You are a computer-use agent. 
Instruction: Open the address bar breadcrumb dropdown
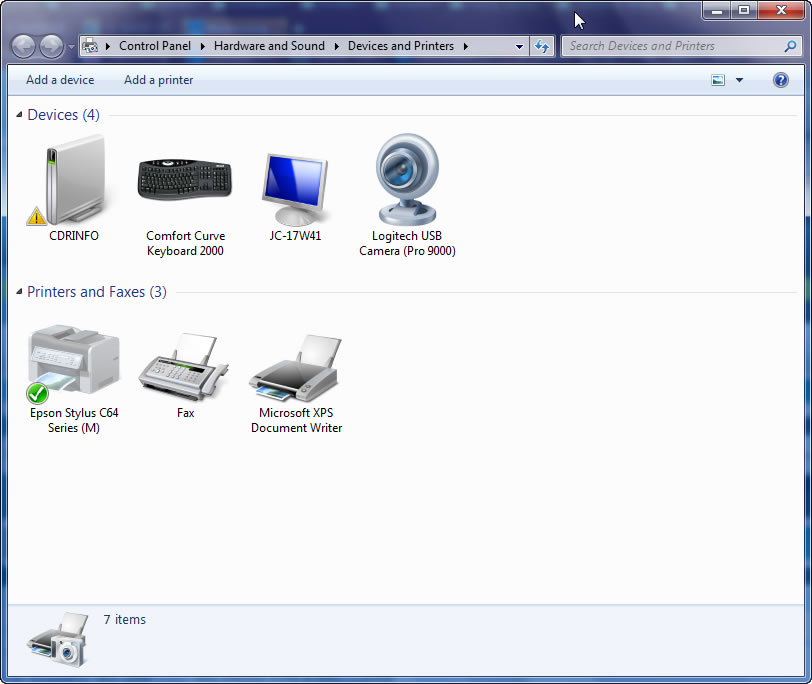click(x=519, y=46)
